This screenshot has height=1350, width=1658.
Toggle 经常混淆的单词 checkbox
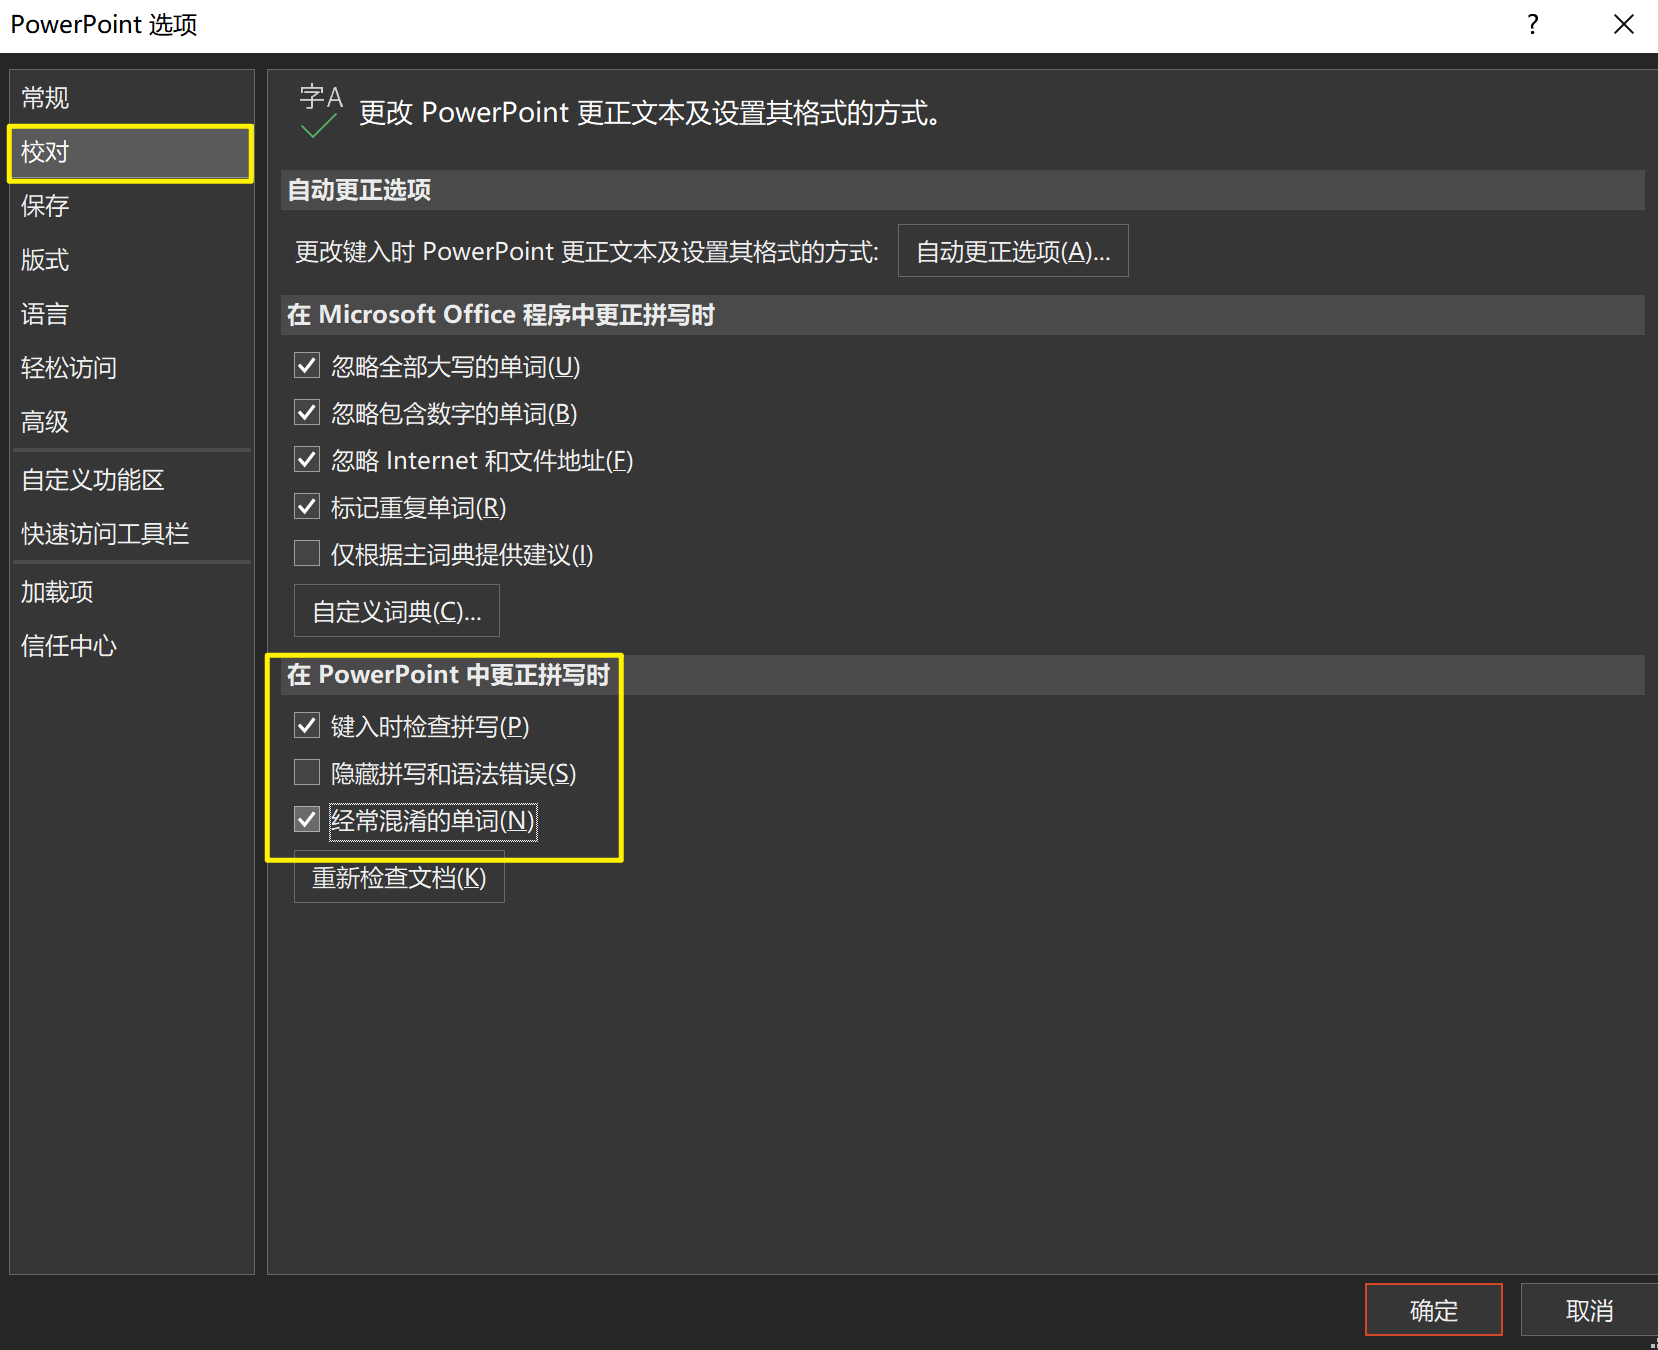pos(307,820)
